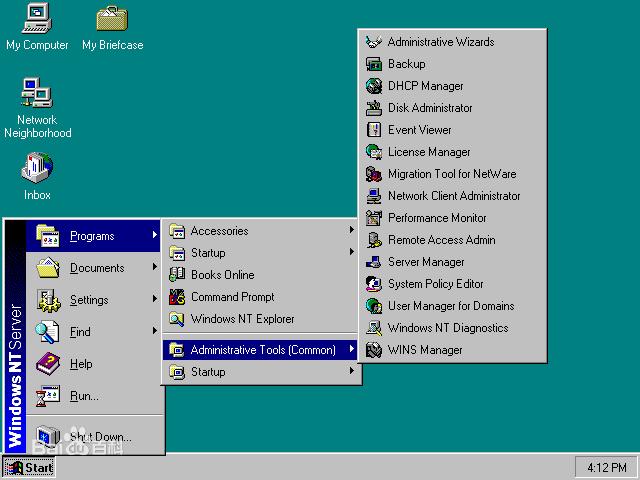This screenshot has width=640, height=480.
Task: Click the Server Manager icon
Action: (373, 262)
